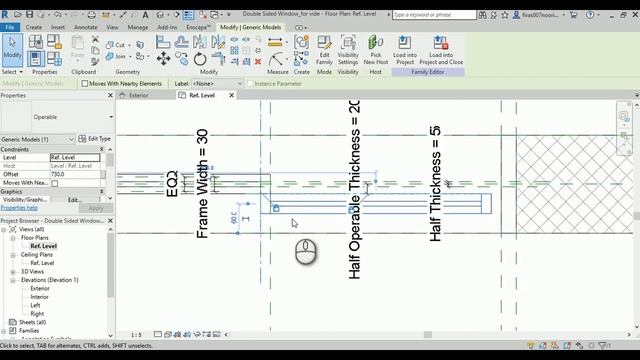Open the Operable type selector dropdown
The height and width of the screenshot is (360, 640).
[x=111, y=117]
